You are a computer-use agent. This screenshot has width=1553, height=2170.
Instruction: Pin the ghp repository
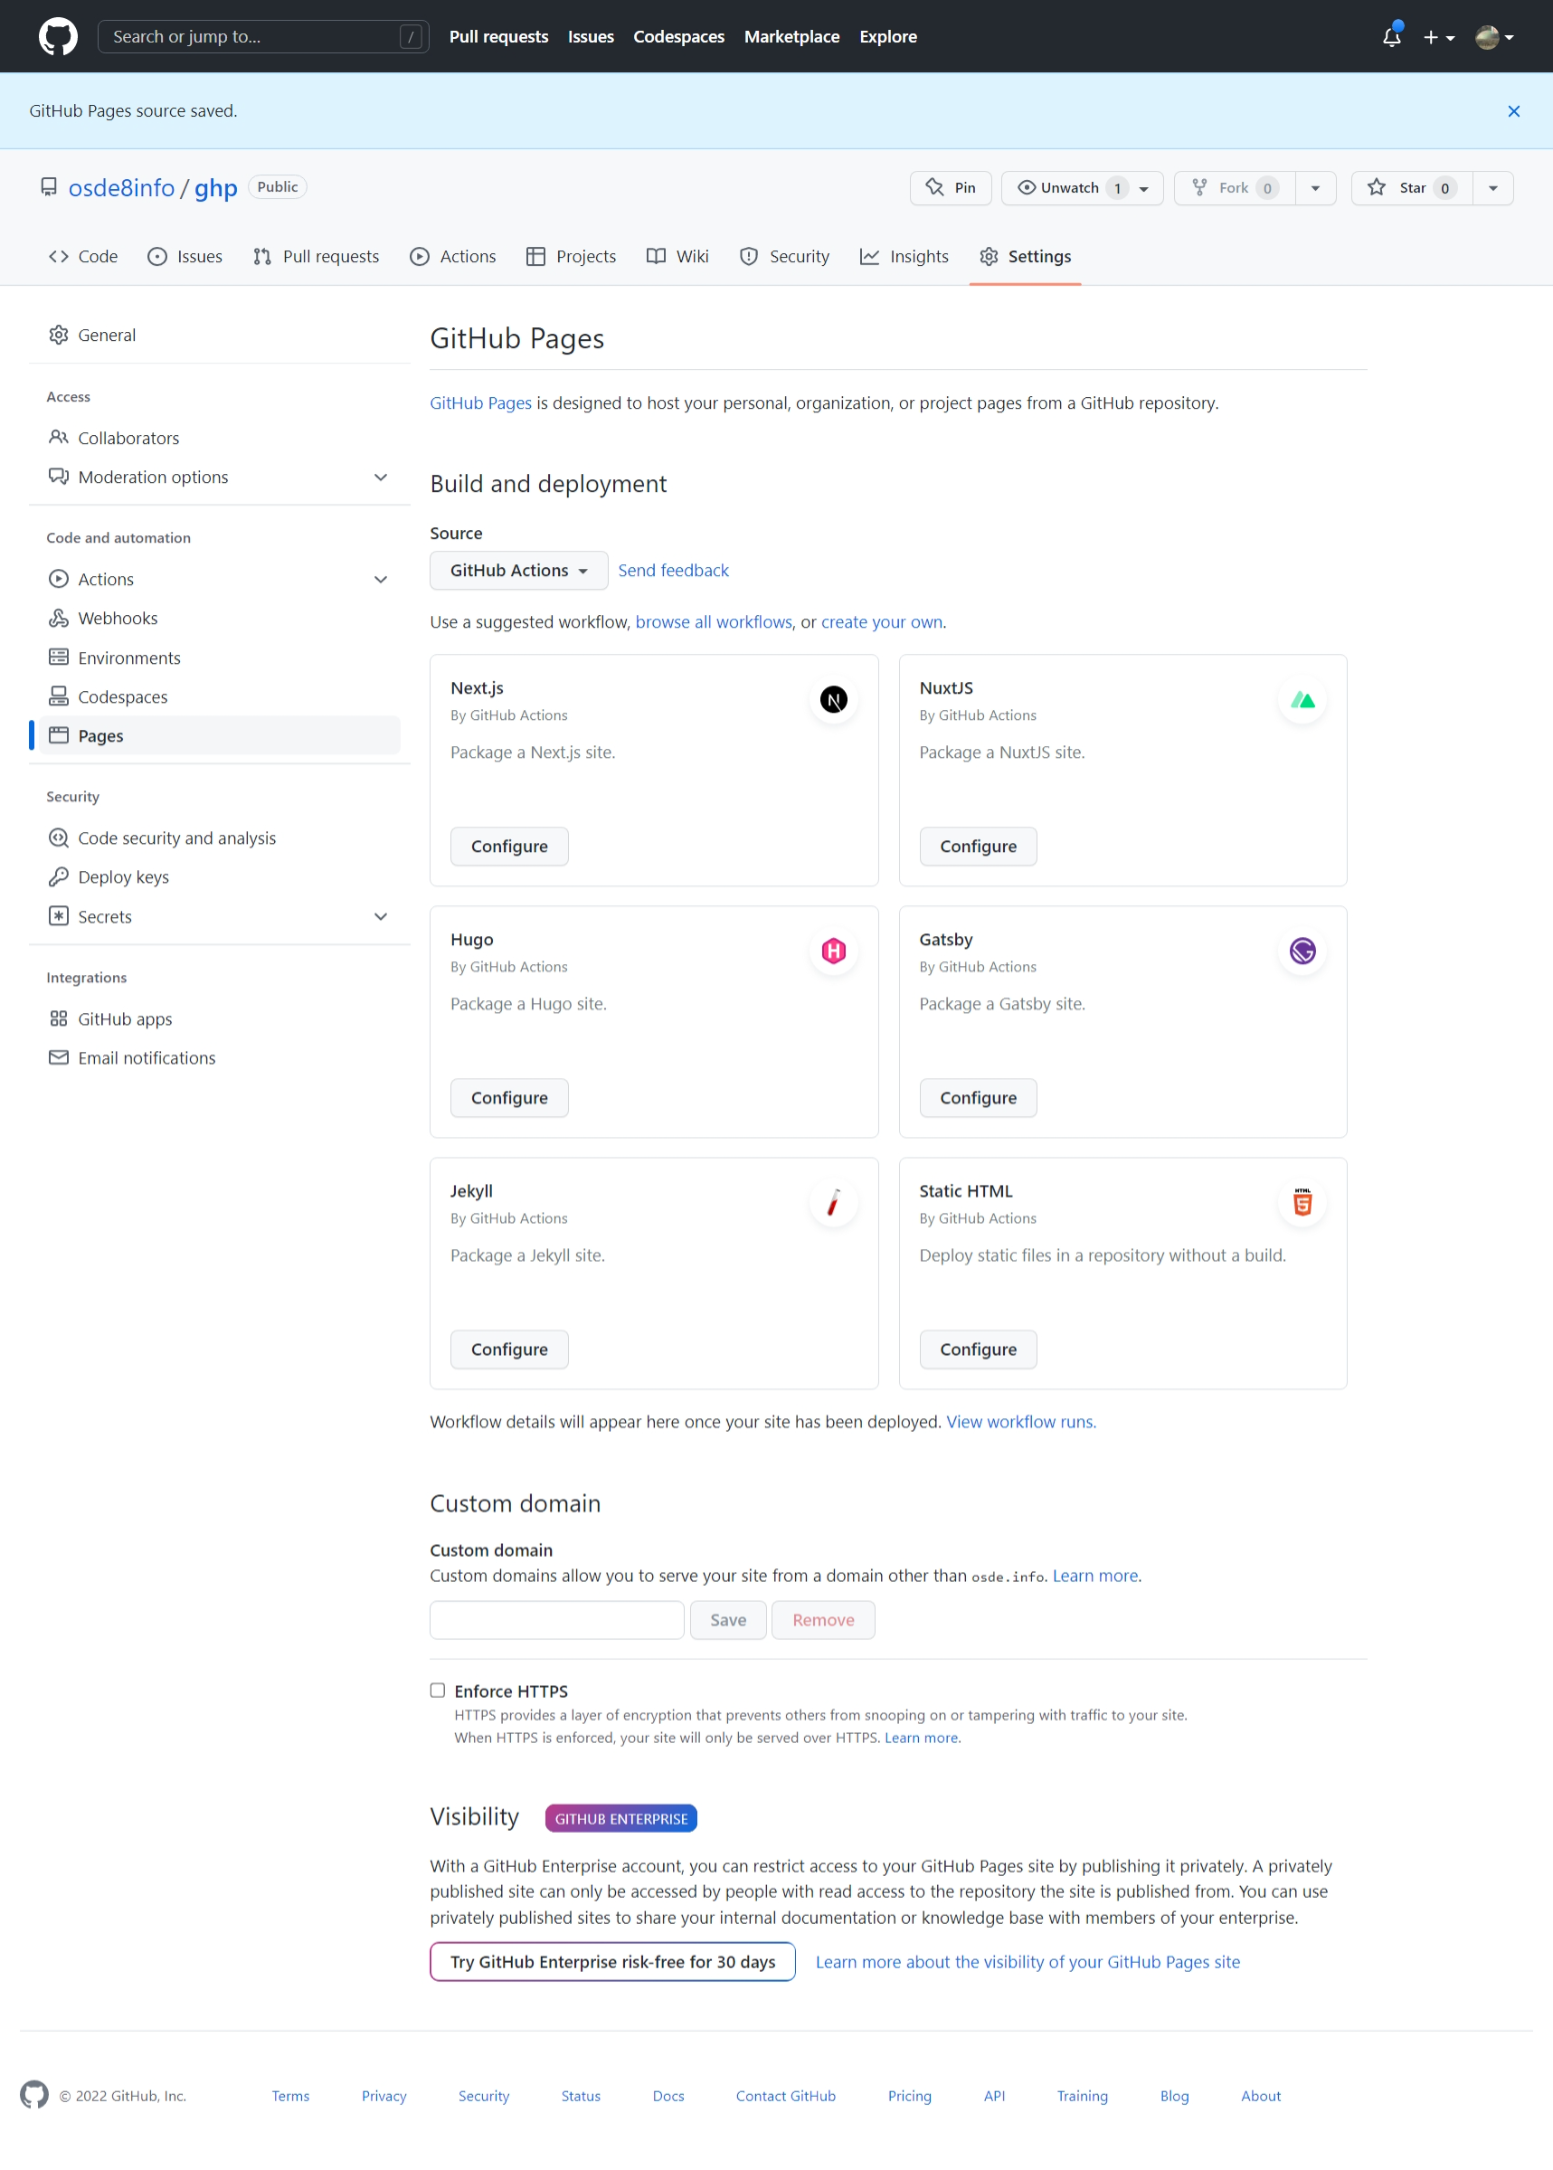point(950,188)
